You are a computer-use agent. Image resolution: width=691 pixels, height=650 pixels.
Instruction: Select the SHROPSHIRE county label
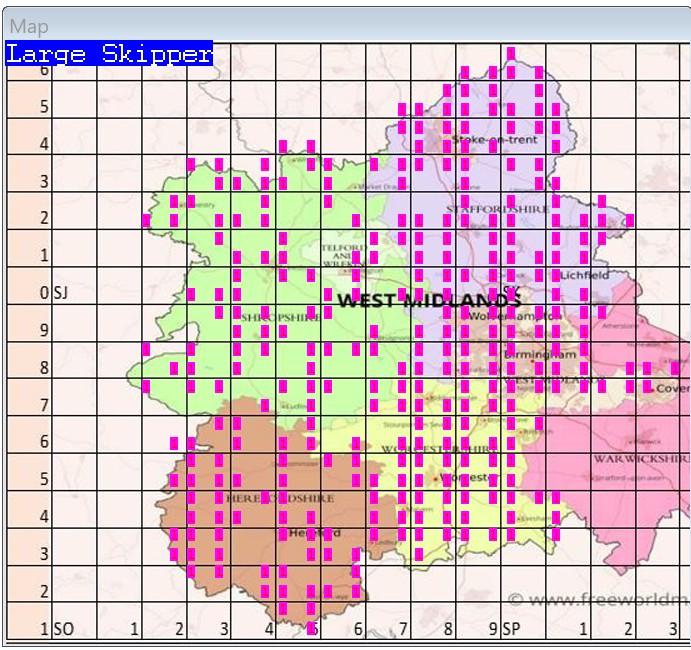coord(282,317)
